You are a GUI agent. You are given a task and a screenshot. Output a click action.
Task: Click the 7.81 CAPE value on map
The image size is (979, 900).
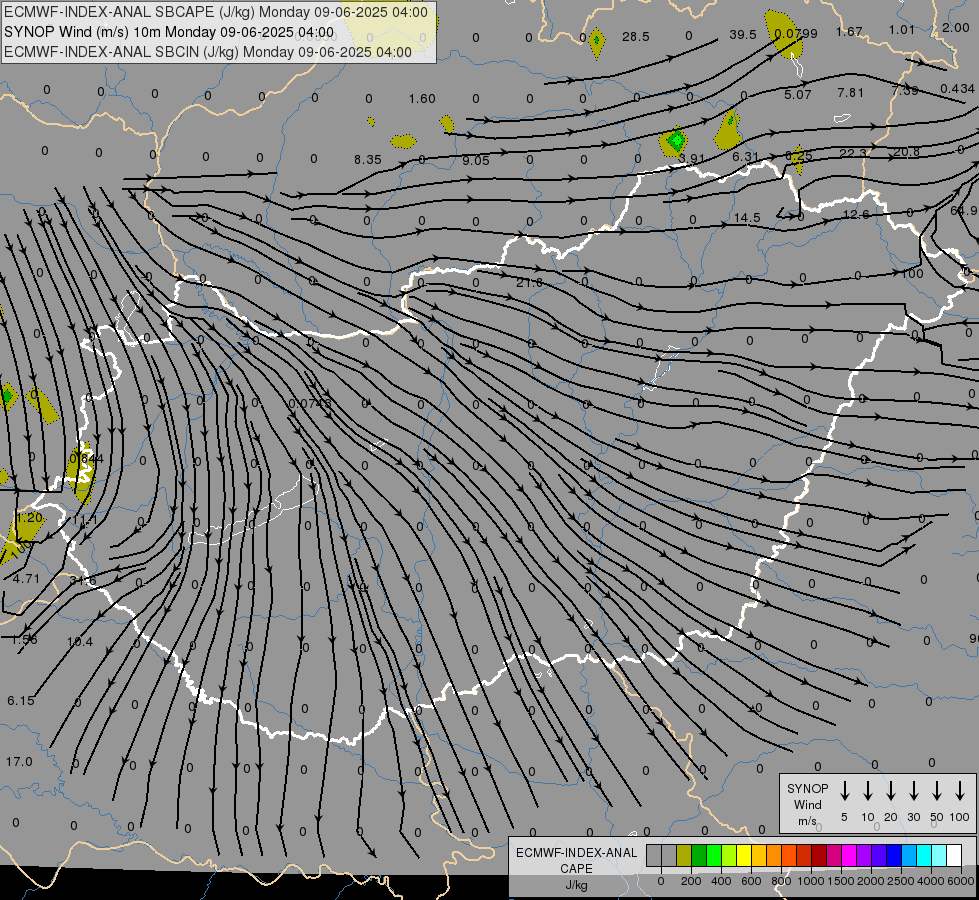[x=850, y=92]
